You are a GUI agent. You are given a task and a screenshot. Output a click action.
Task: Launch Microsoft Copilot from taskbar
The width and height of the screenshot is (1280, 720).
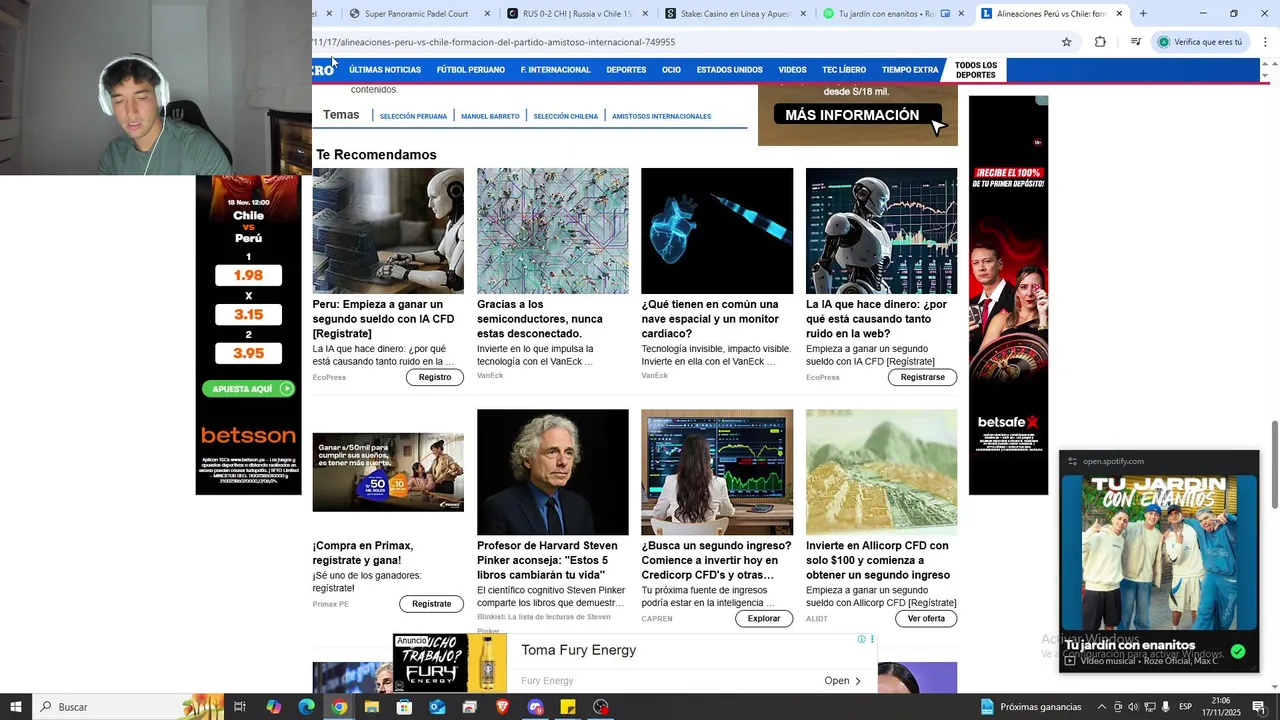point(274,707)
